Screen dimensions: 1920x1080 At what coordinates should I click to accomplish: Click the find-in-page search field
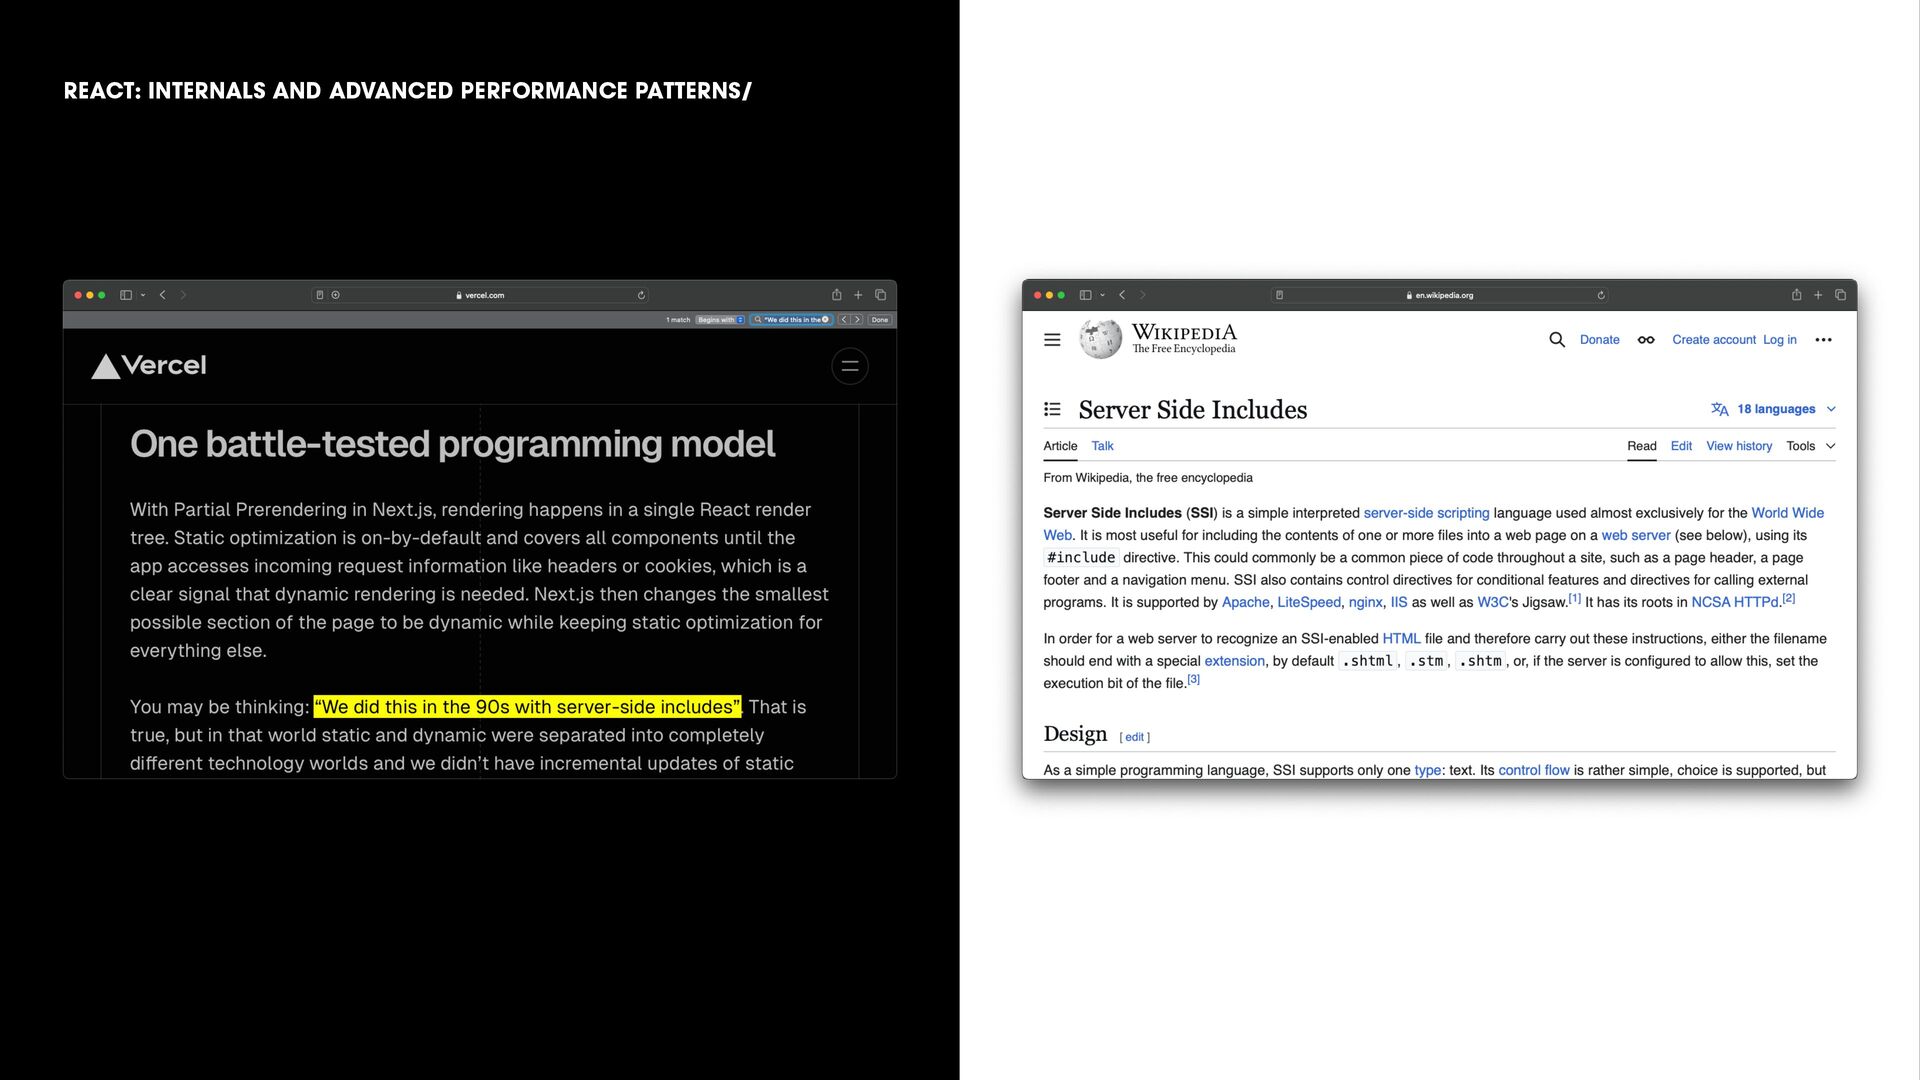[792, 320]
